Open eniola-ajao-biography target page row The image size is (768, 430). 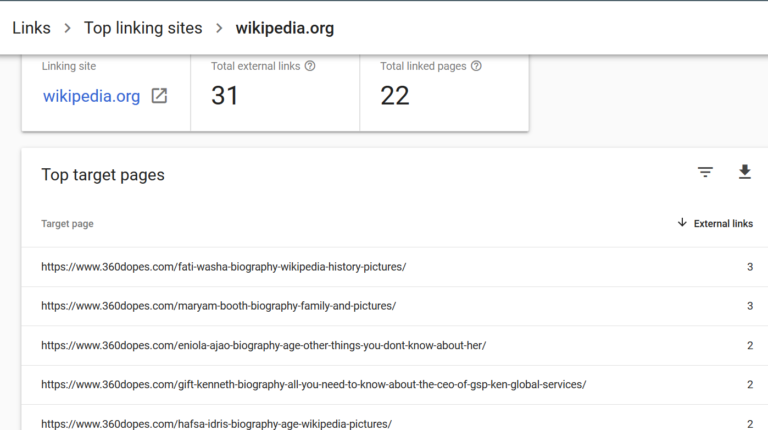395,345
